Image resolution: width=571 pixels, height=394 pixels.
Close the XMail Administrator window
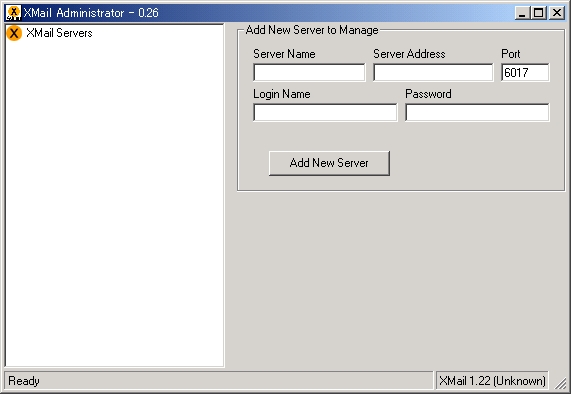(557, 13)
